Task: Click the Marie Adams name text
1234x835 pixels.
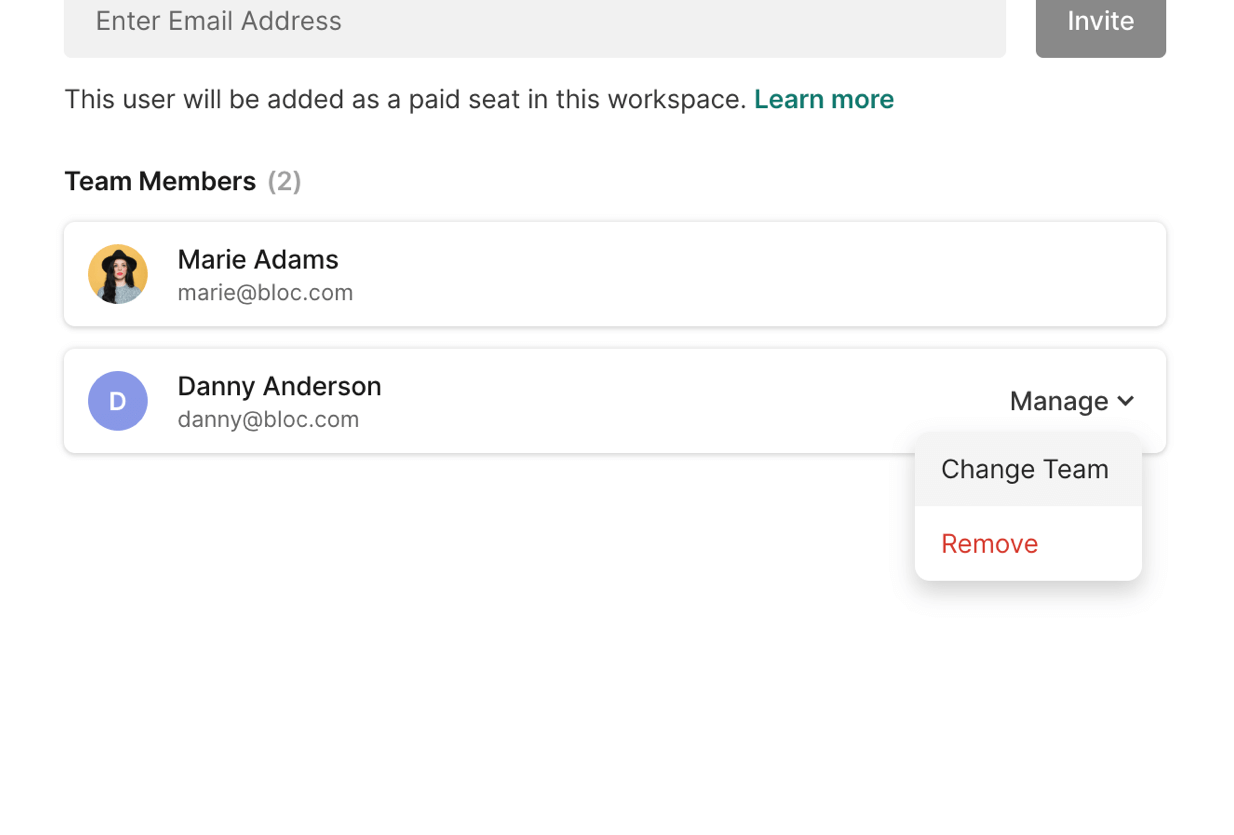Action: (258, 259)
